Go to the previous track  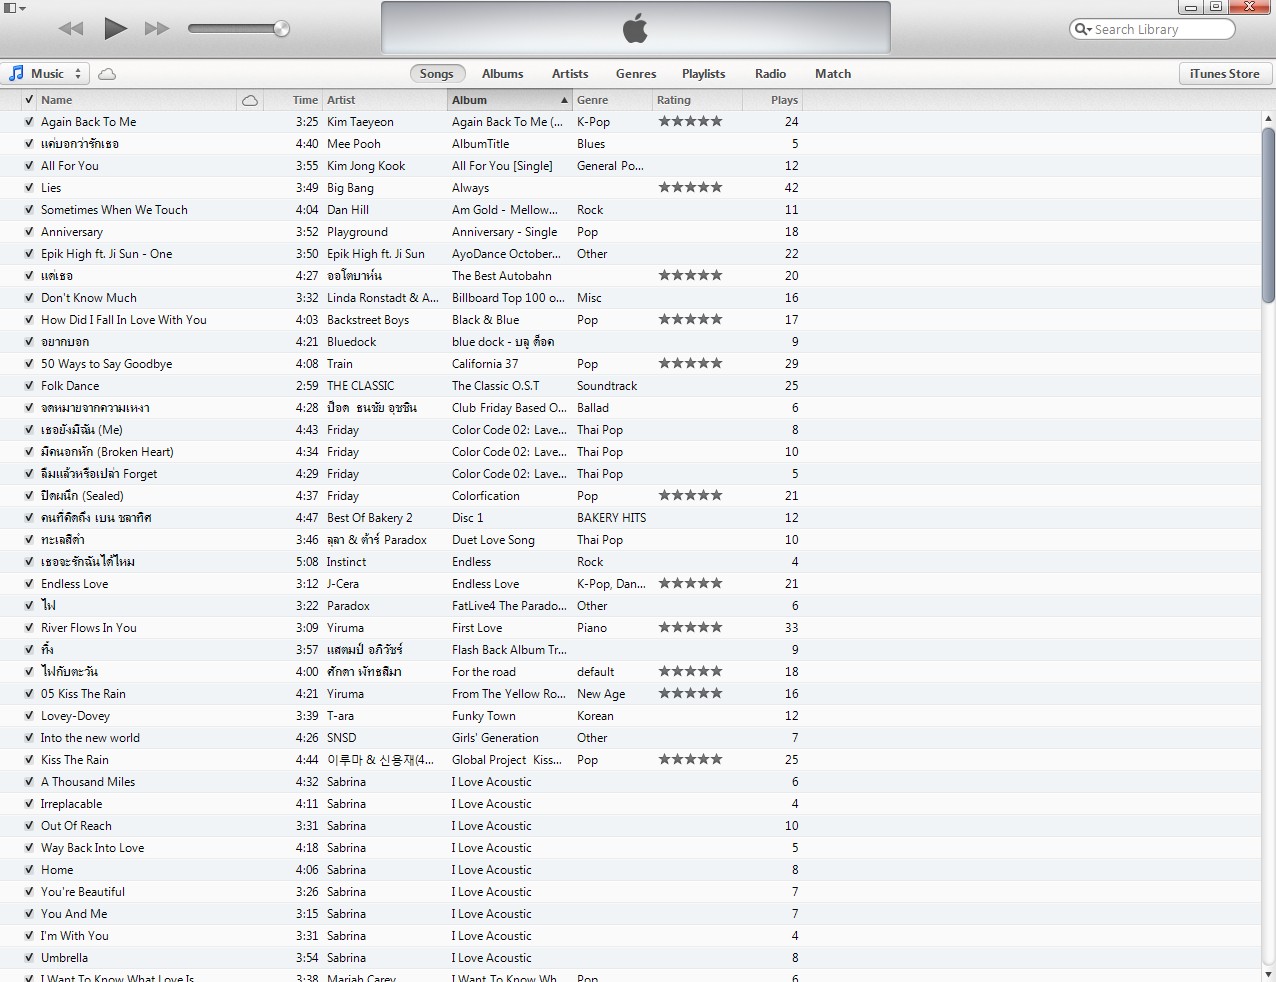(x=71, y=29)
